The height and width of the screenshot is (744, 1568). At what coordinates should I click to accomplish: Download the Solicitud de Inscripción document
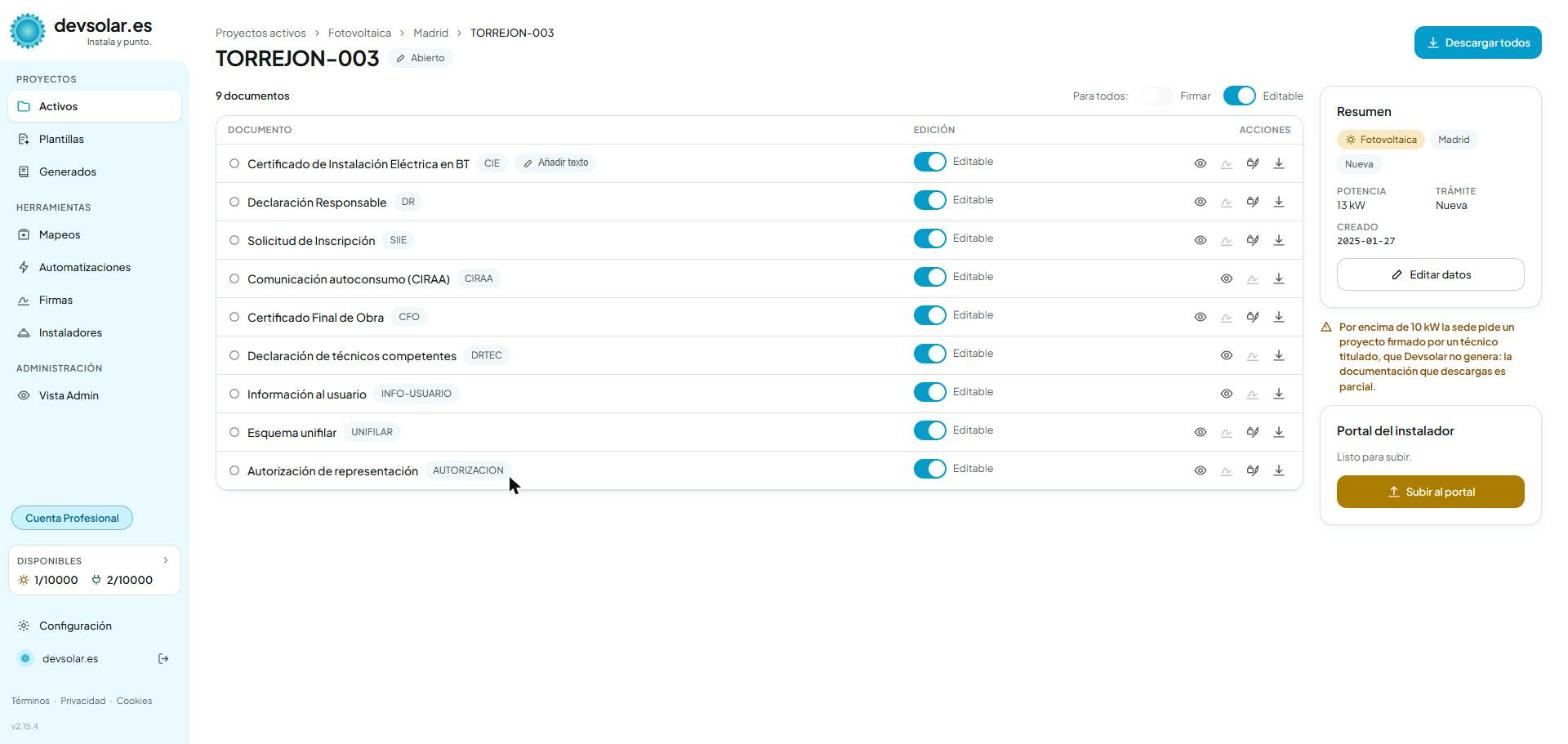coord(1278,240)
